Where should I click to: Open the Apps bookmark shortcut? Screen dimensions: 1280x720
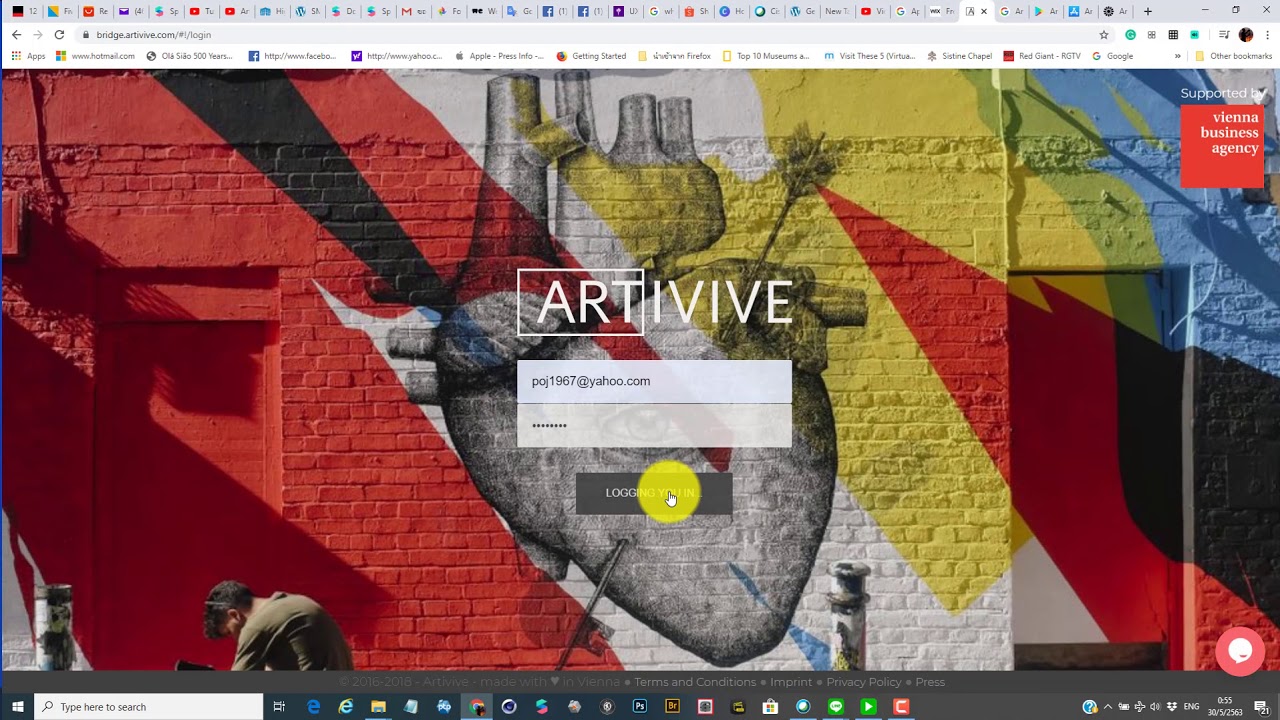click(x=28, y=56)
